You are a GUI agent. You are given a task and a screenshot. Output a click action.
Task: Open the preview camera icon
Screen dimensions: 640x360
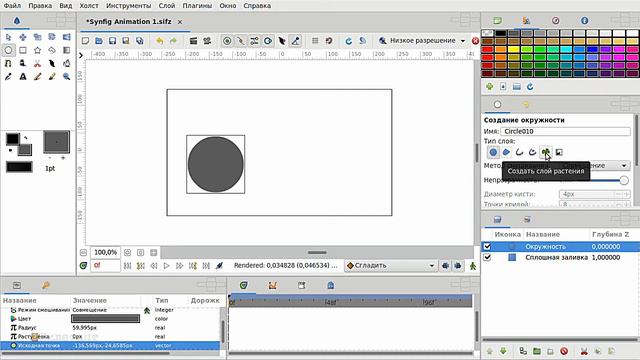pos(207,41)
